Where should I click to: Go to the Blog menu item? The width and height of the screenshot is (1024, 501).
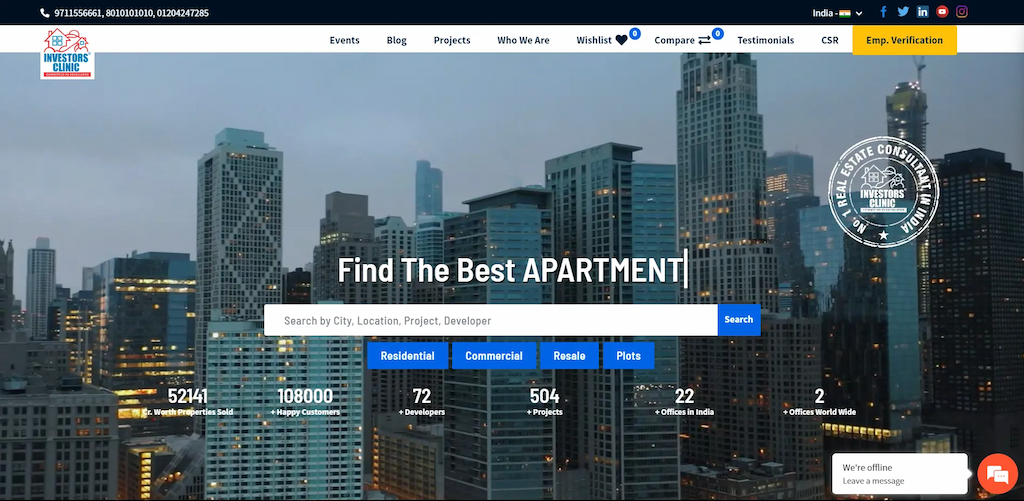[396, 40]
